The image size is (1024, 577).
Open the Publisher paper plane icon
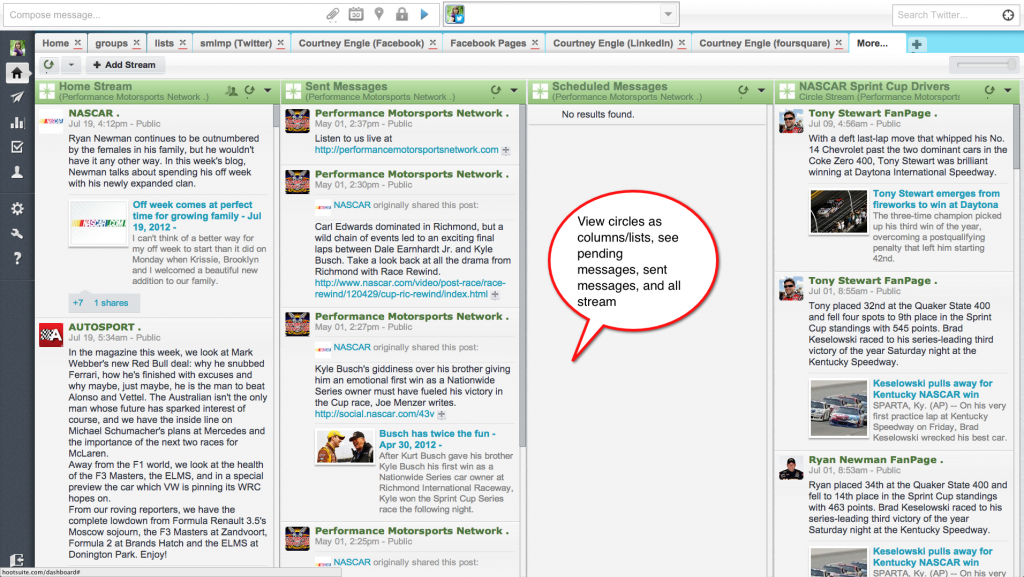tap(17, 97)
